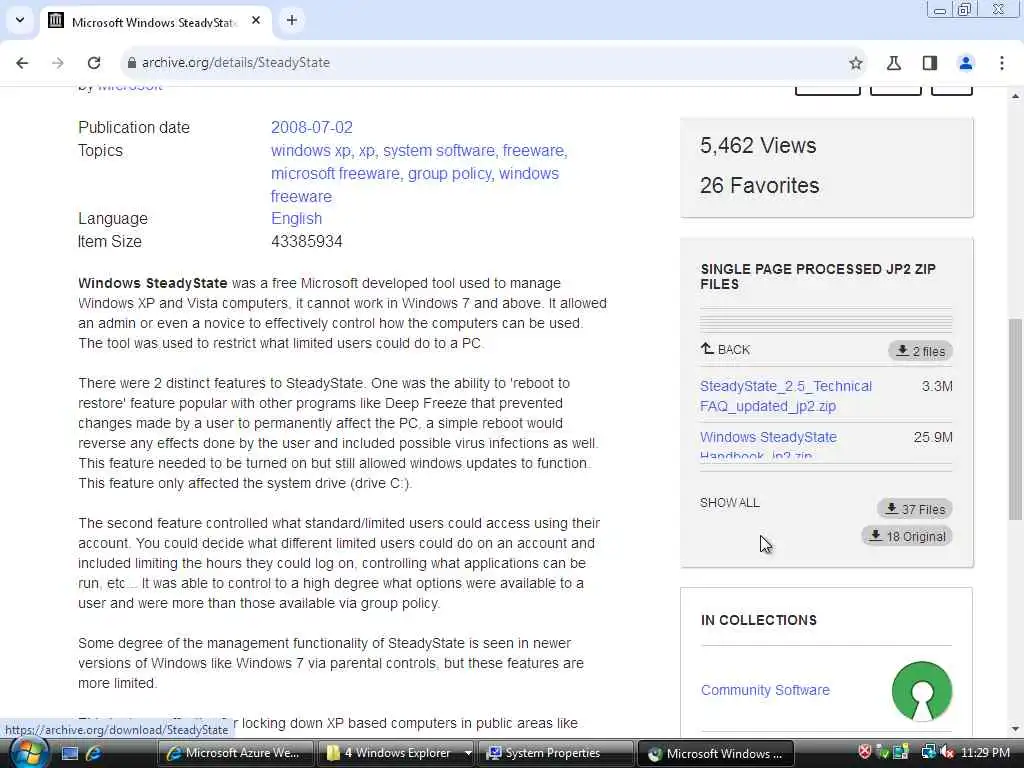The image size is (1024, 768).
Task: Open the publication date 2008-07-02 link
Action: 312,127
